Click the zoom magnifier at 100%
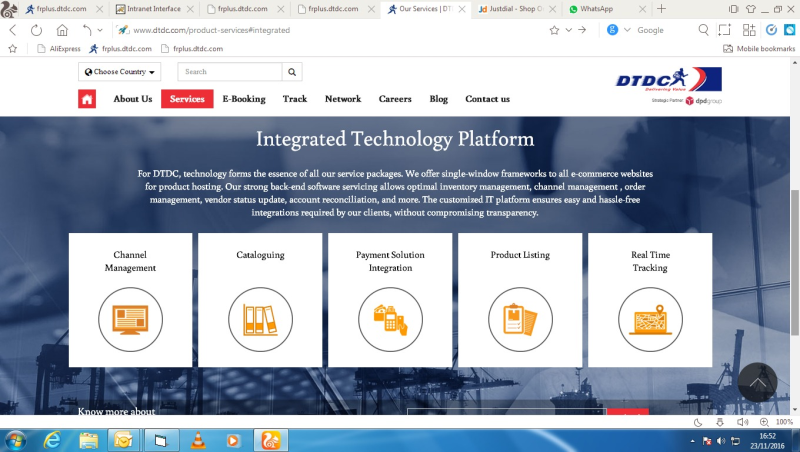 pos(764,422)
